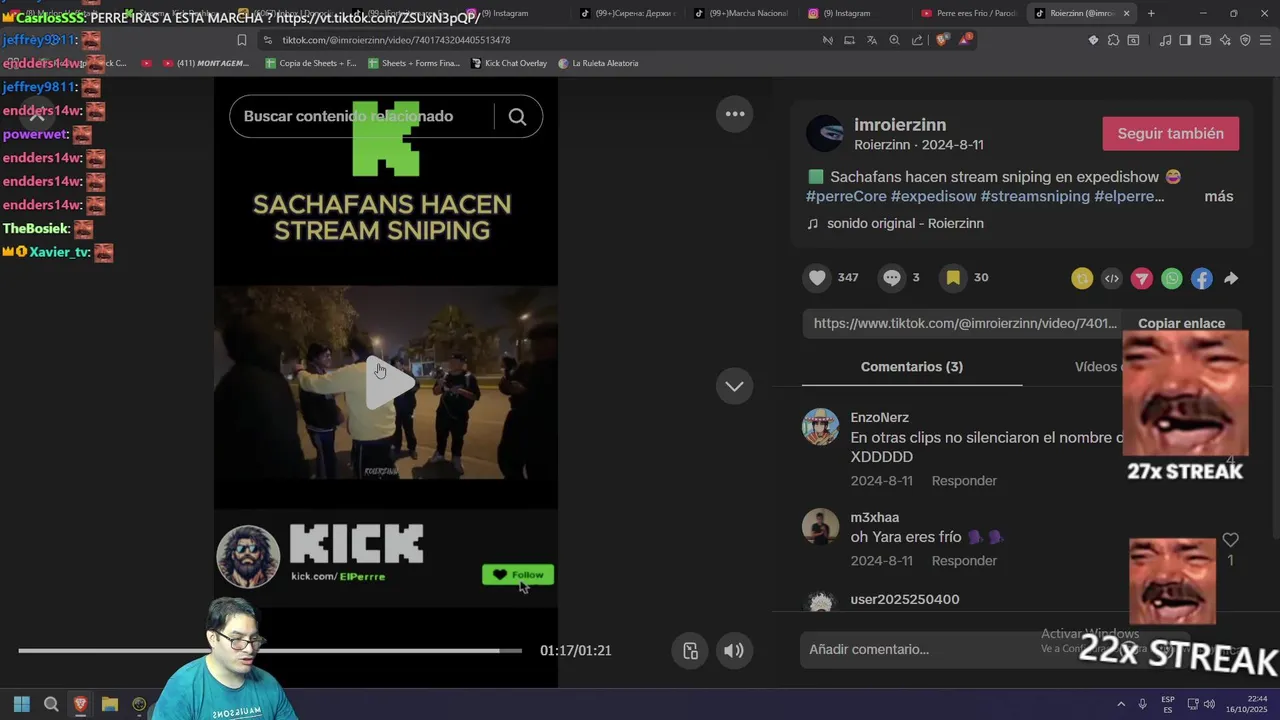Go to next video with down chevron
The height and width of the screenshot is (720, 1280).
[734, 386]
